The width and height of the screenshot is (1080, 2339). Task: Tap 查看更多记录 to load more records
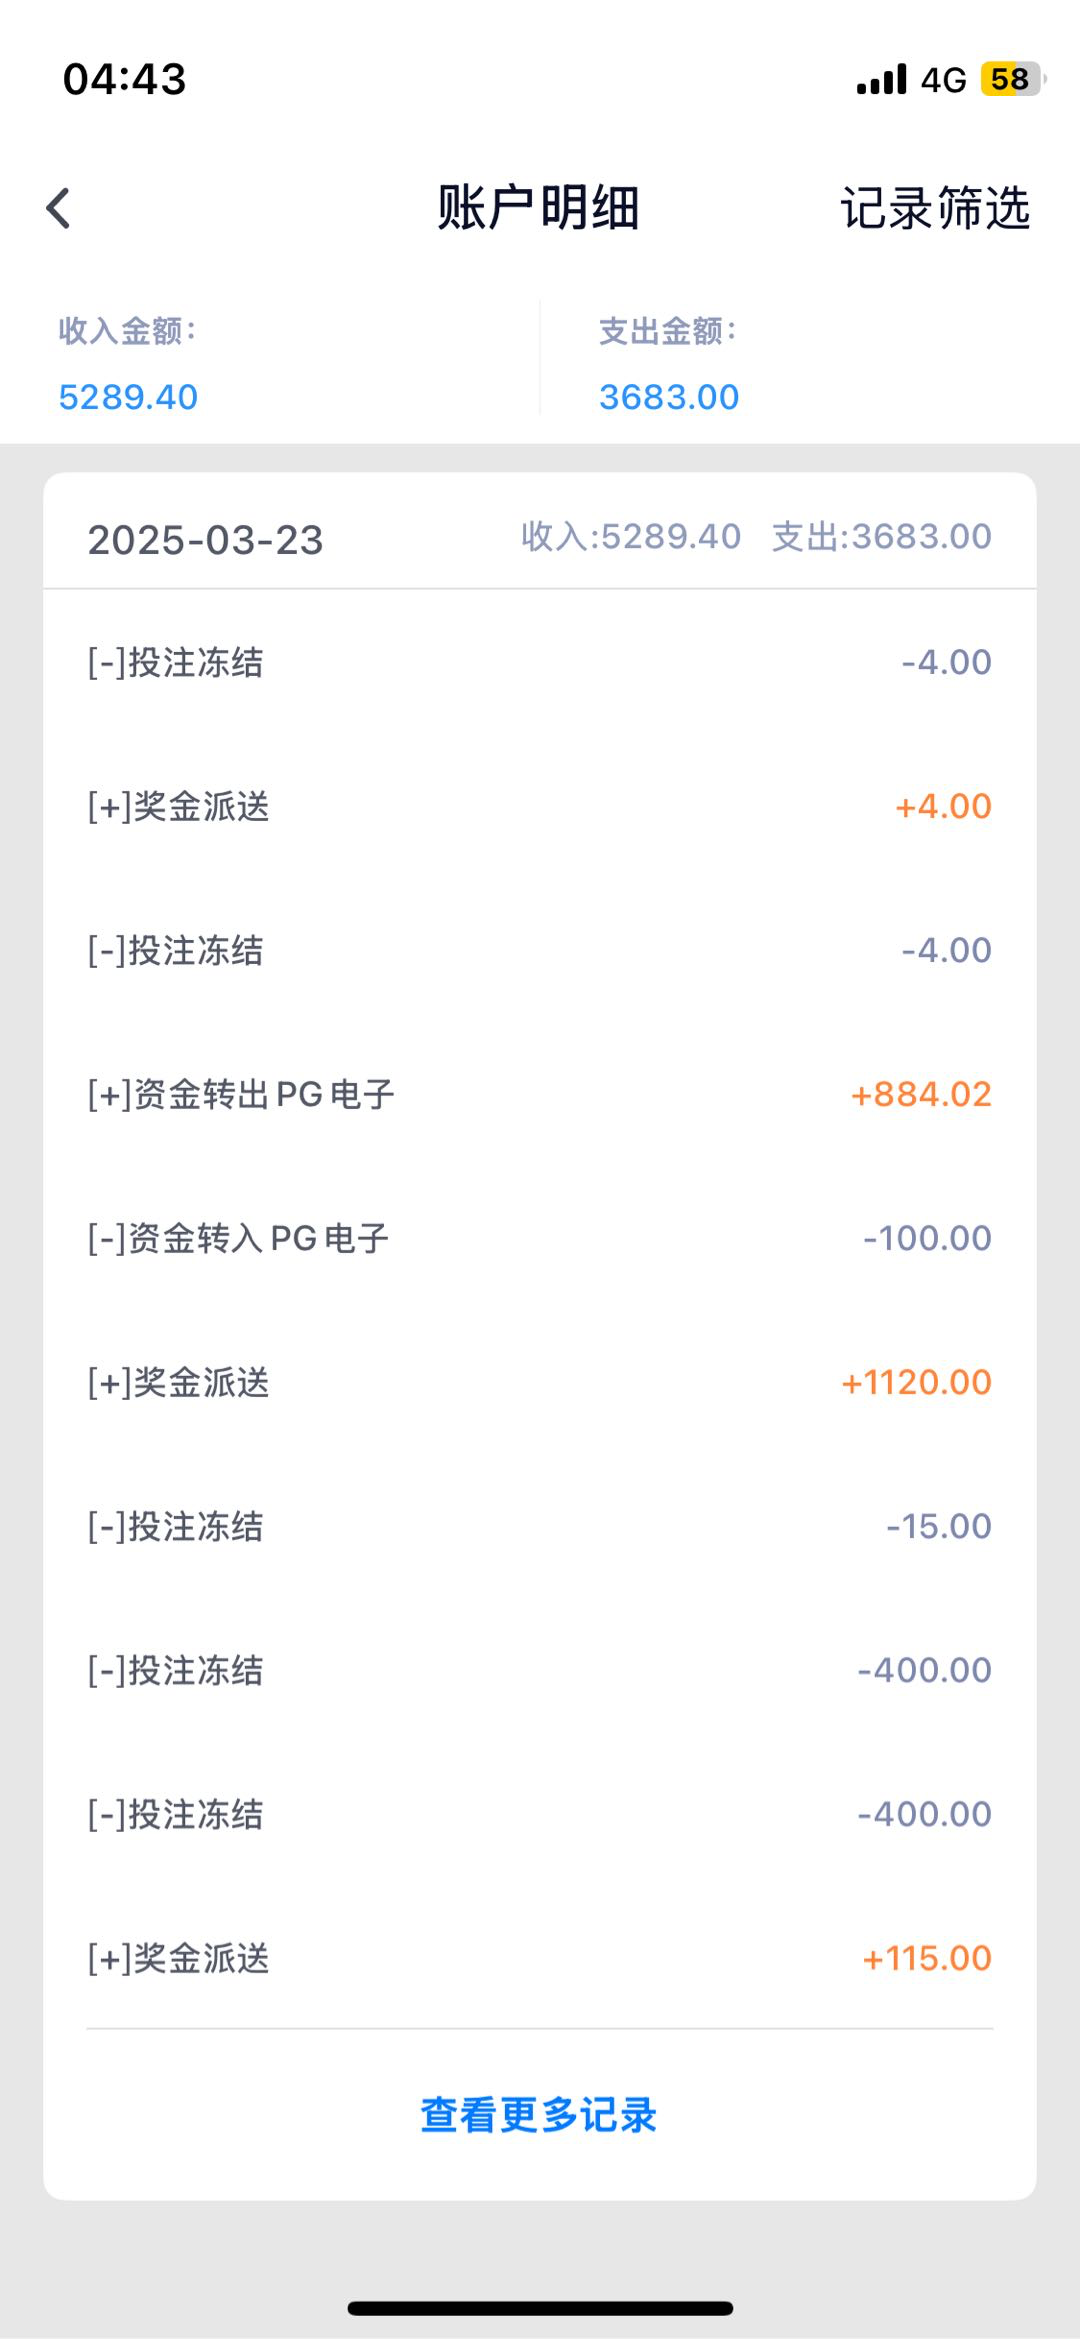point(539,2115)
